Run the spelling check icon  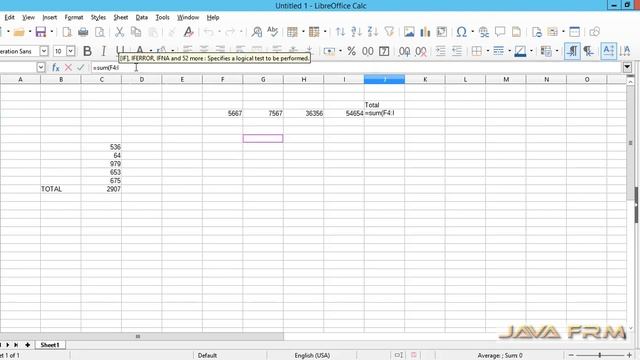[273, 31]
